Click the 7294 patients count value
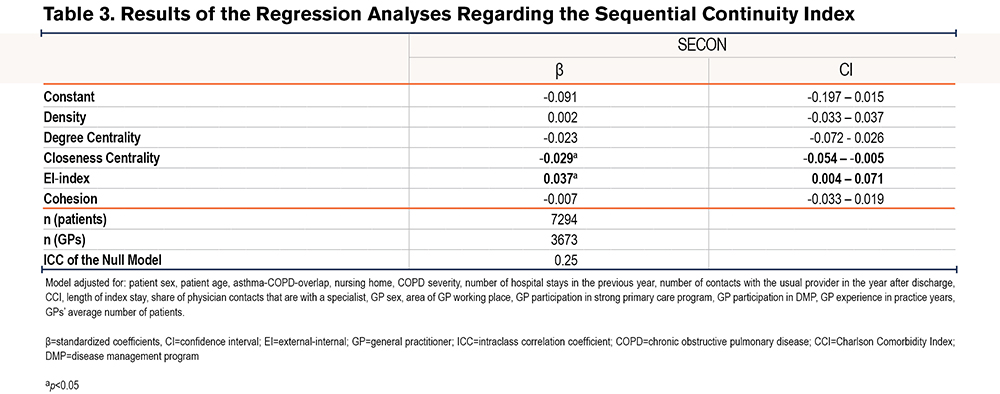This screenshot has height=394, width=1000. (565, 219)
